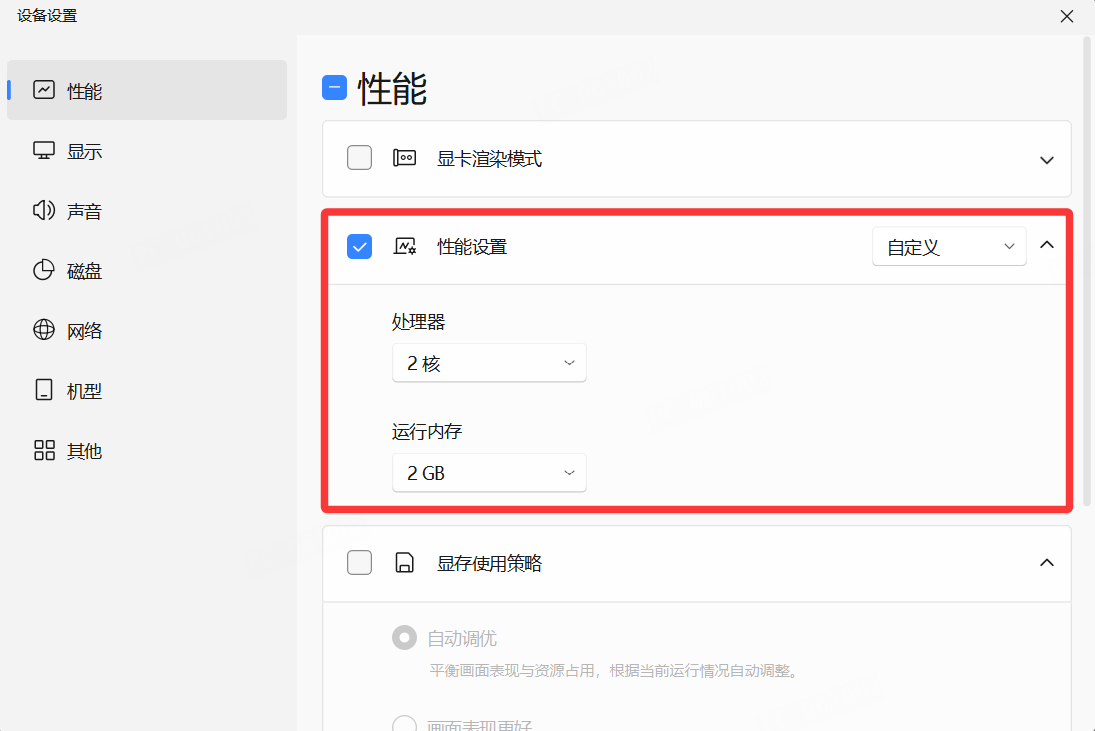Click the 声音 speaker icon in sidebar
This screenshot has height=731, width=1095.
(x=44, y=210)
